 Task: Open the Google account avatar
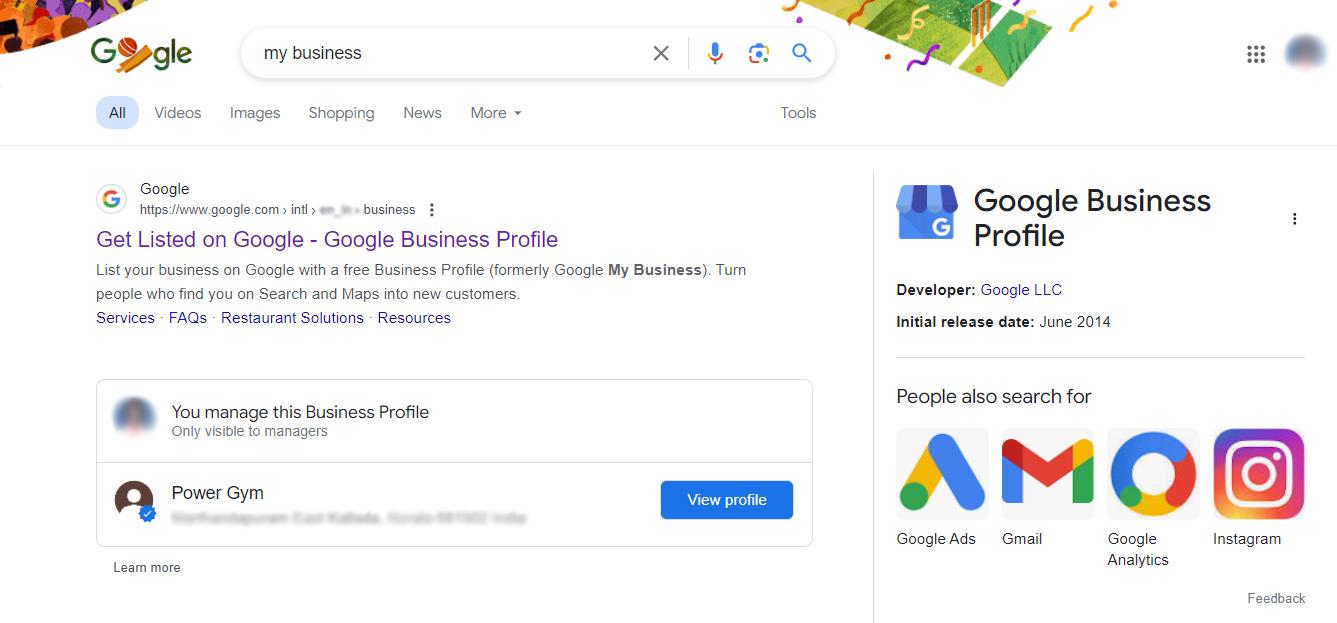(1305, 53)
